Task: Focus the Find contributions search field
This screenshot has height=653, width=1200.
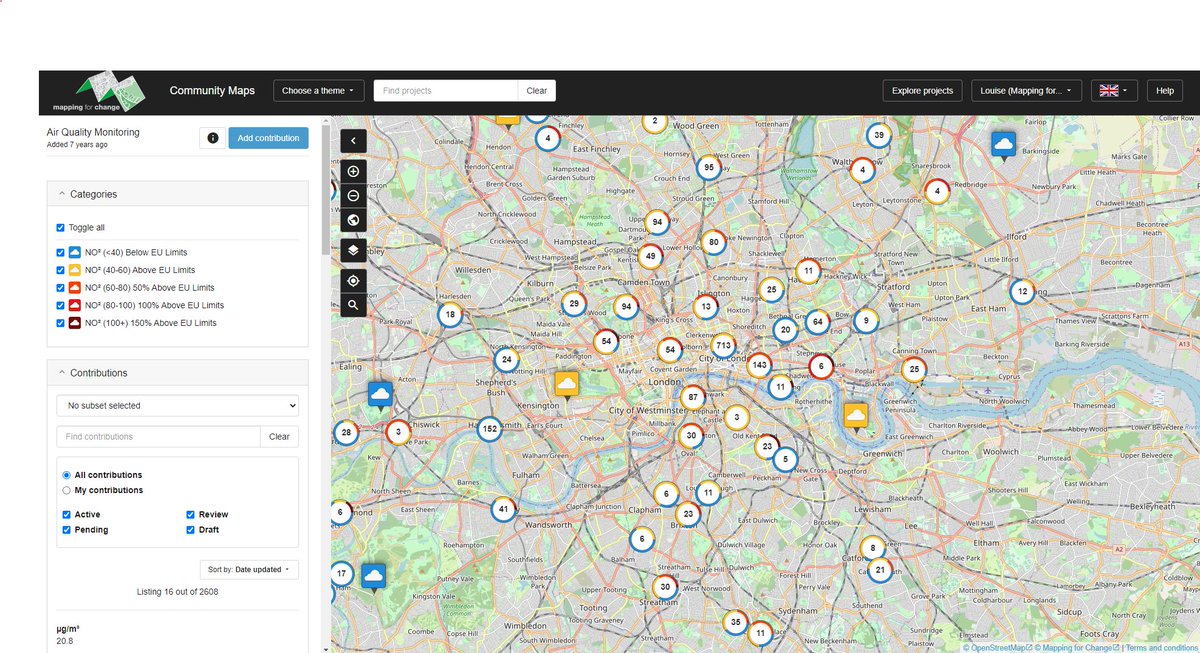Action: coord(159,437)
